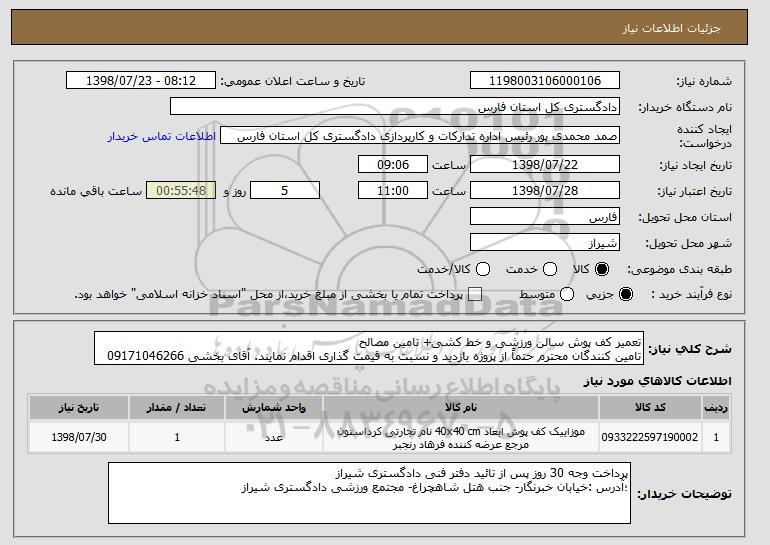Image resolution: width=770 pixels, height=545 pixels.
Task: Select the quantity cell in row 1398/07/30
Action: (x=177, y=437)
